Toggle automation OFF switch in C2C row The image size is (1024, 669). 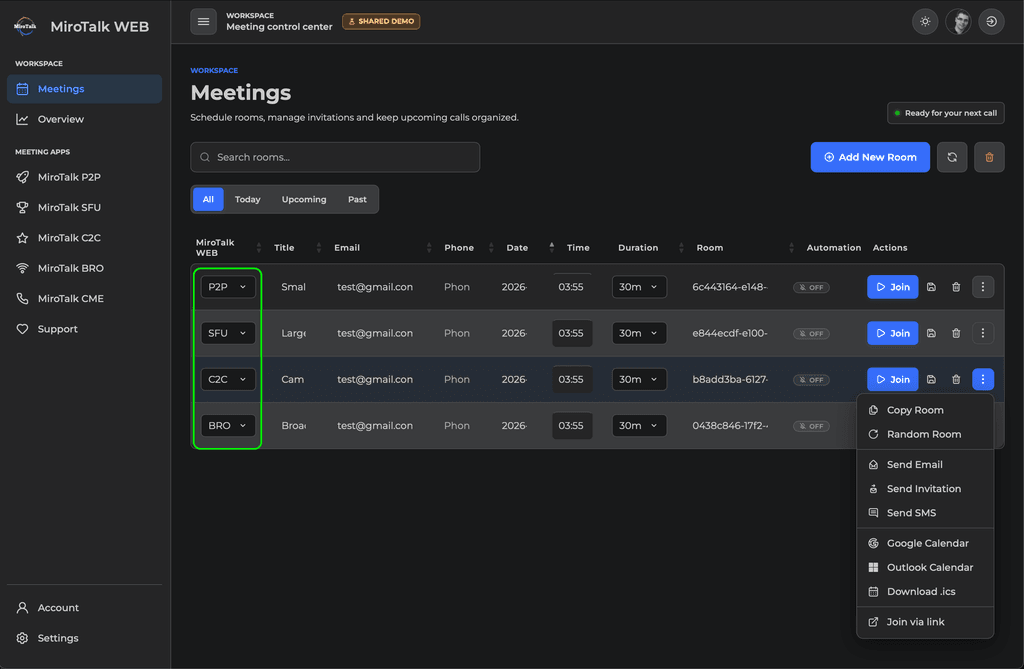click(x=811, y=380)
